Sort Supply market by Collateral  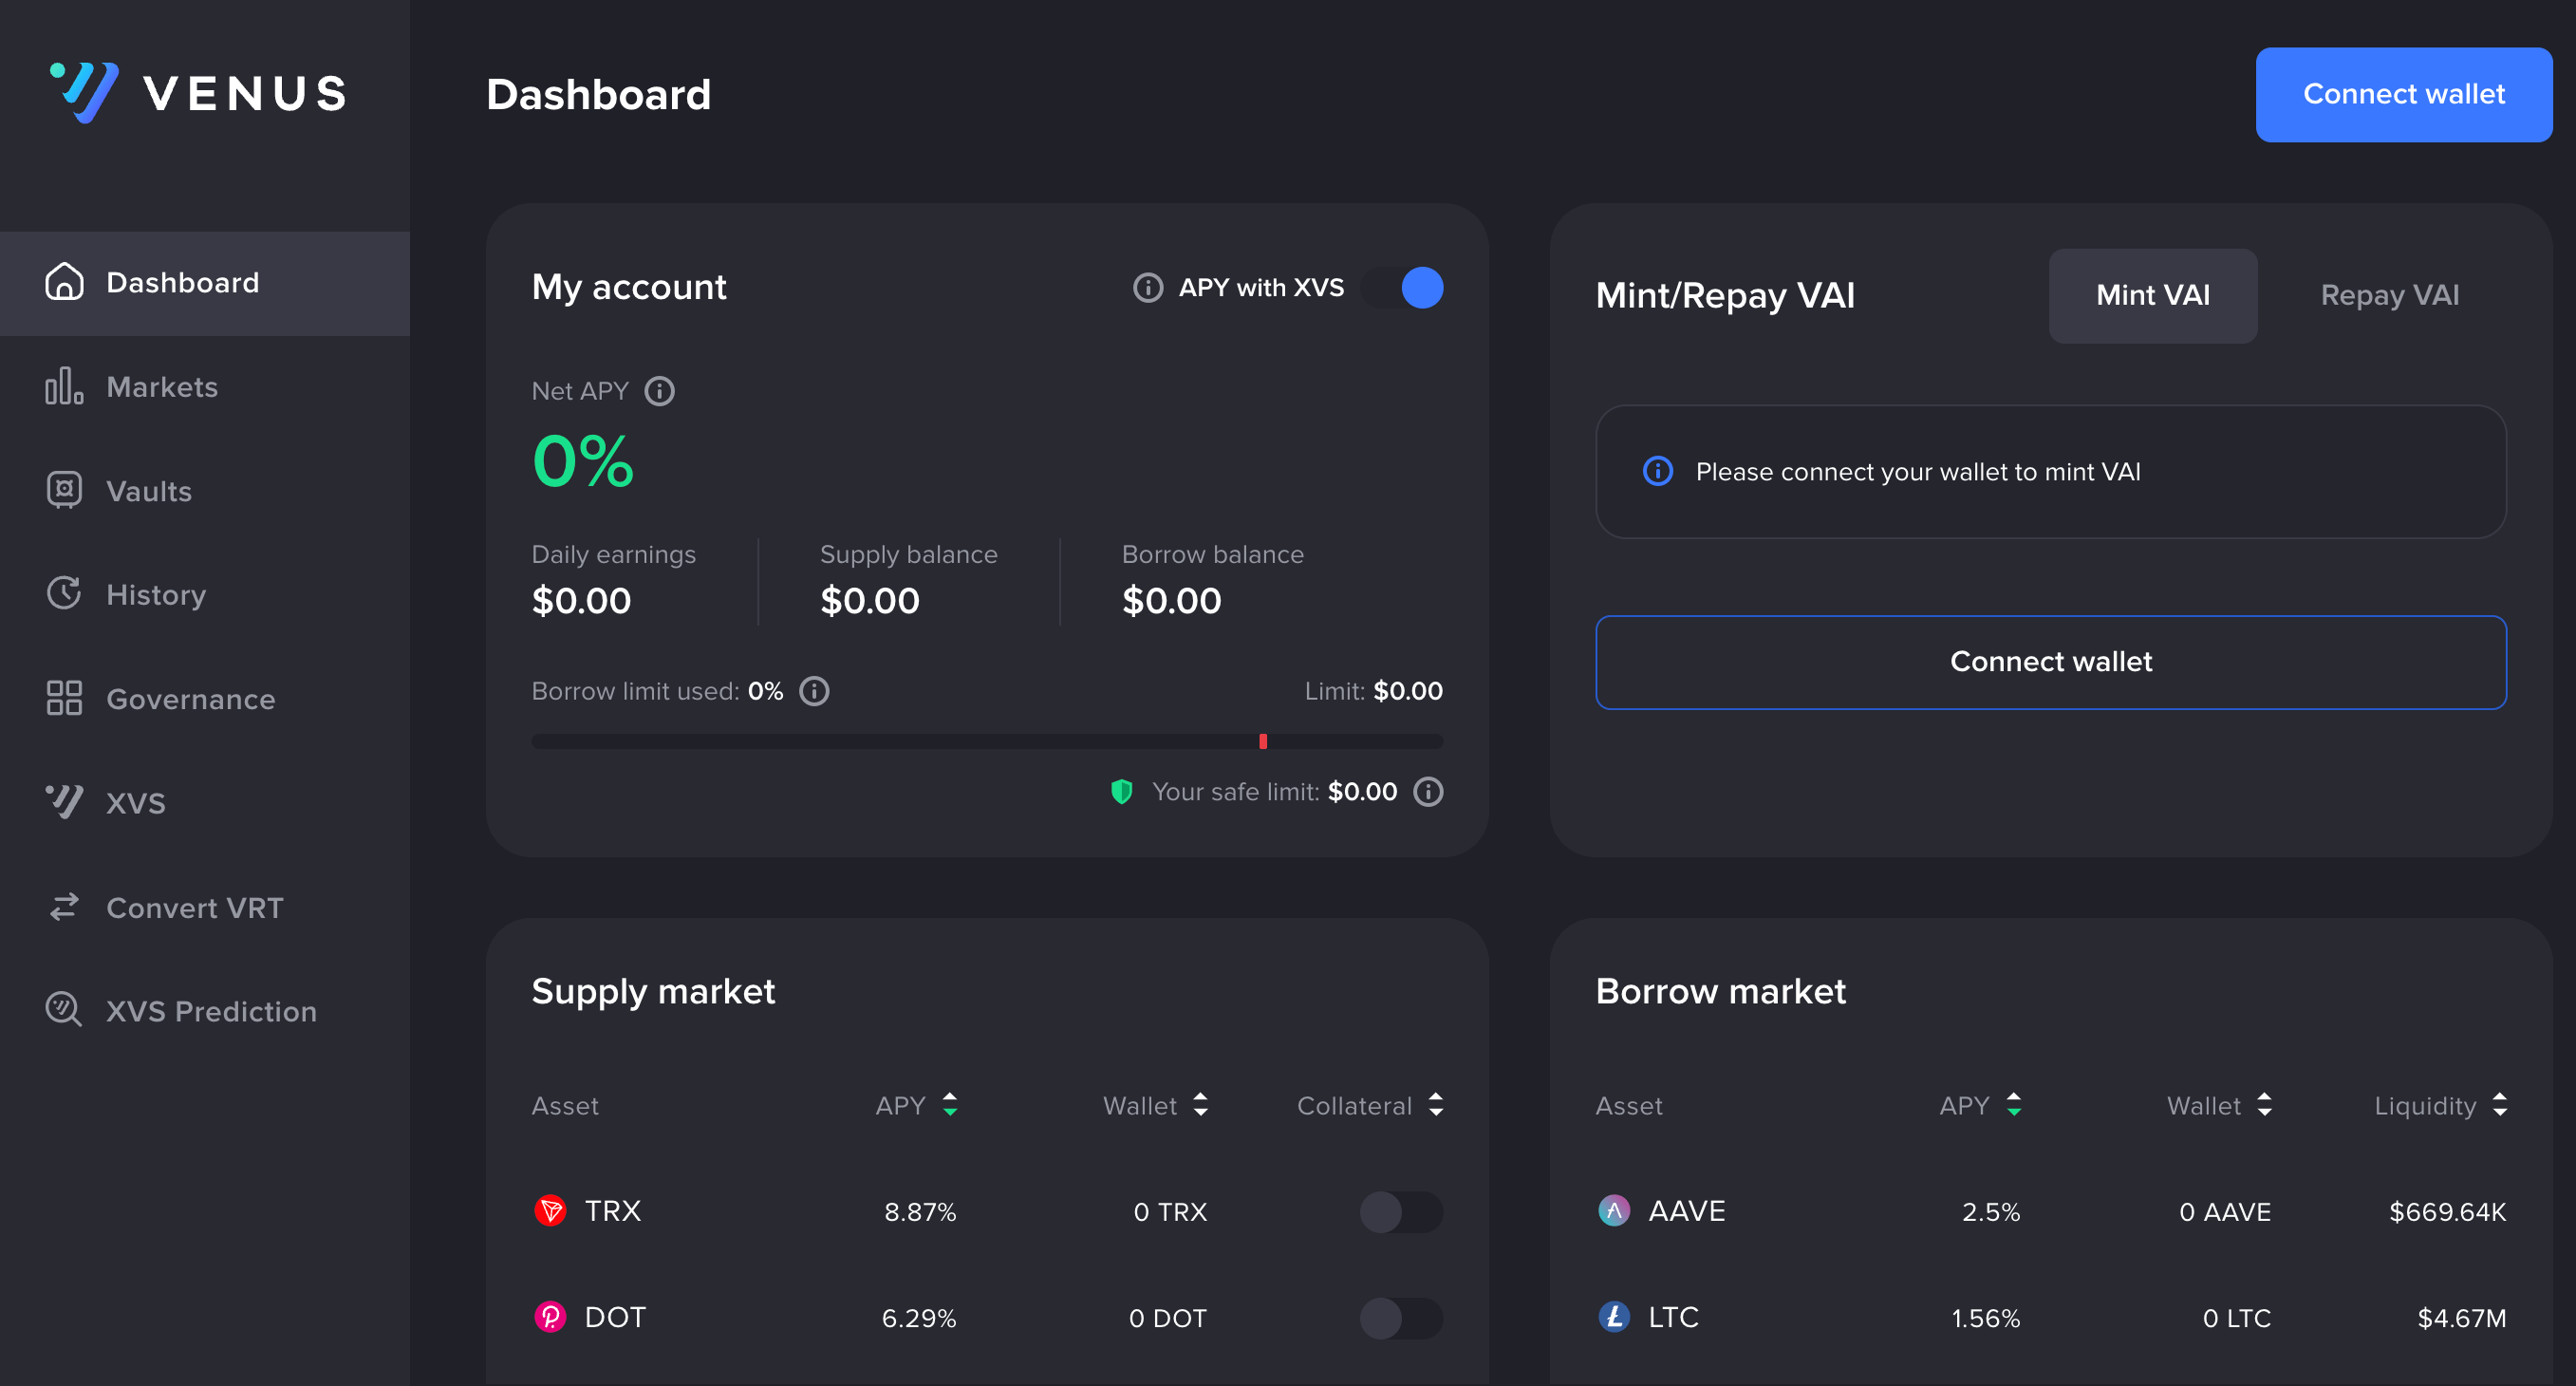point(1370,1105)
